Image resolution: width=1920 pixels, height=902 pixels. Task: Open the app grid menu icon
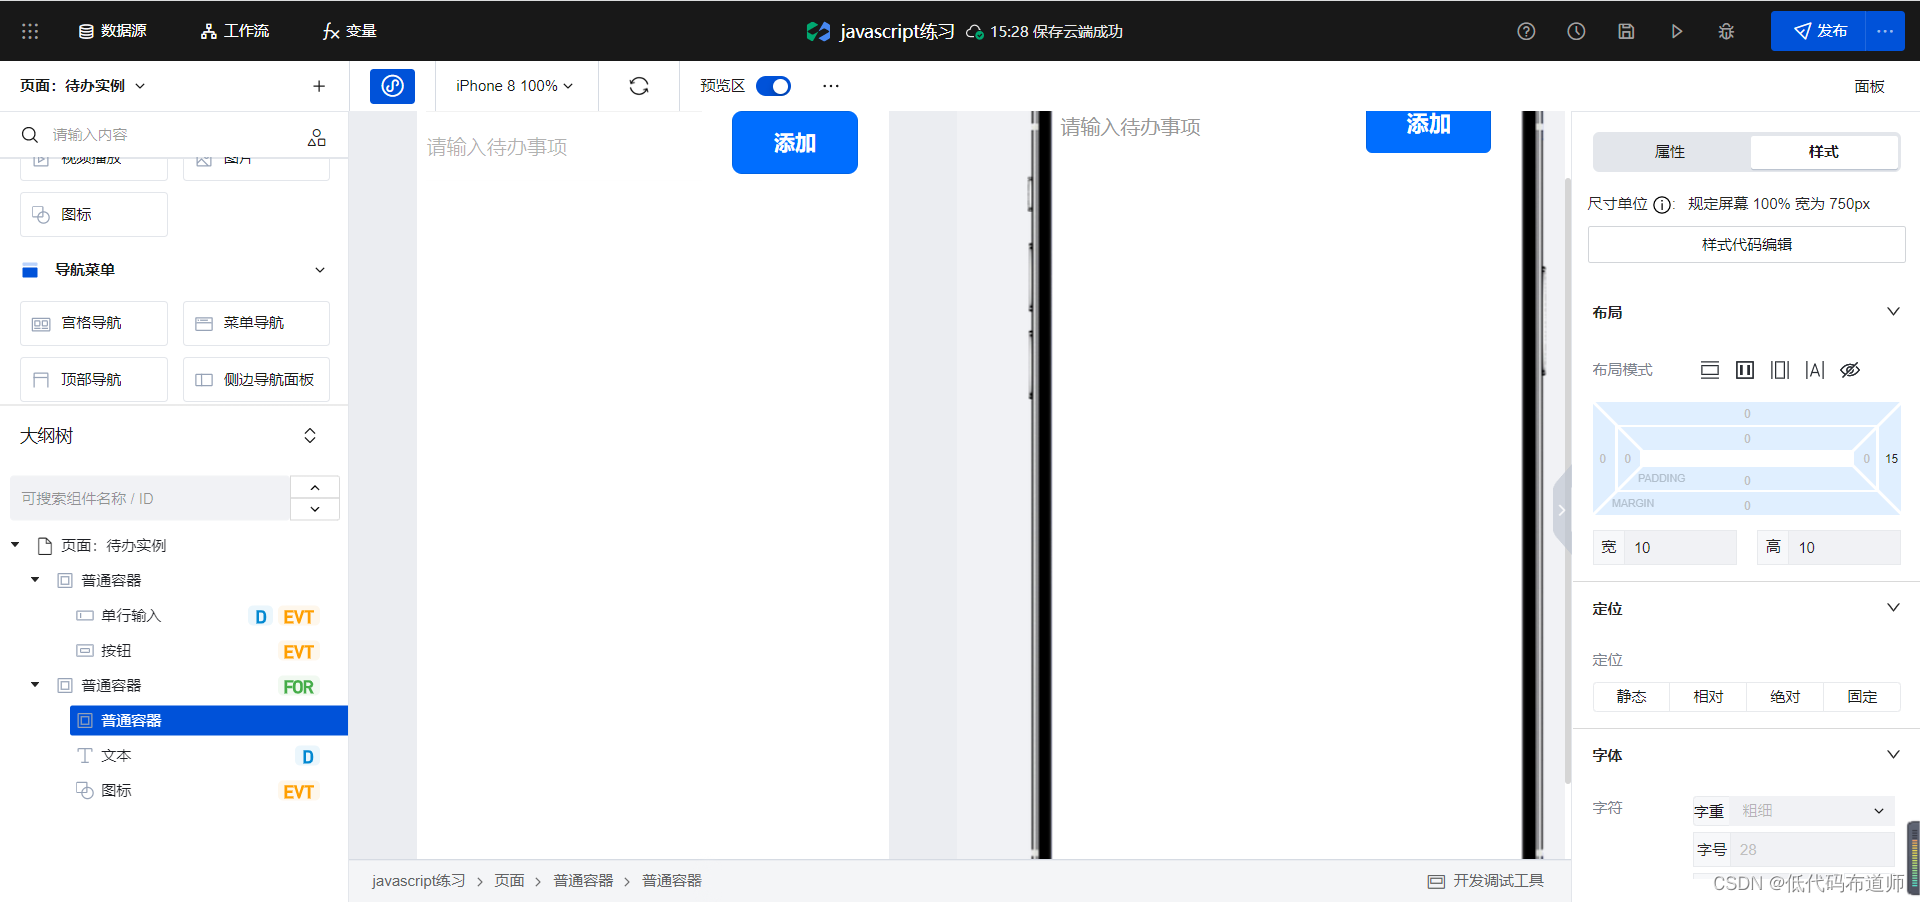click(x=30, y=31)
